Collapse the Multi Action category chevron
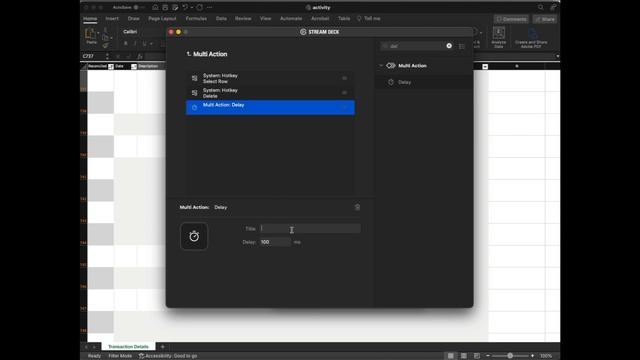The image size is (640, 360). tap(381, 65)
